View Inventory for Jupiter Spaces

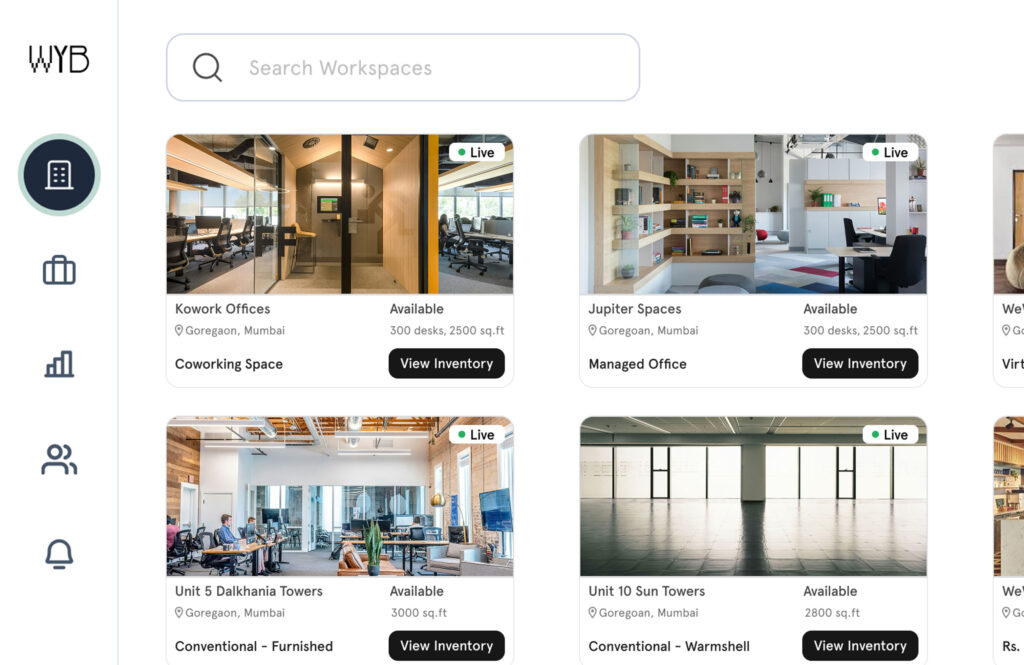pyautogui.click(x=860, y=363)
